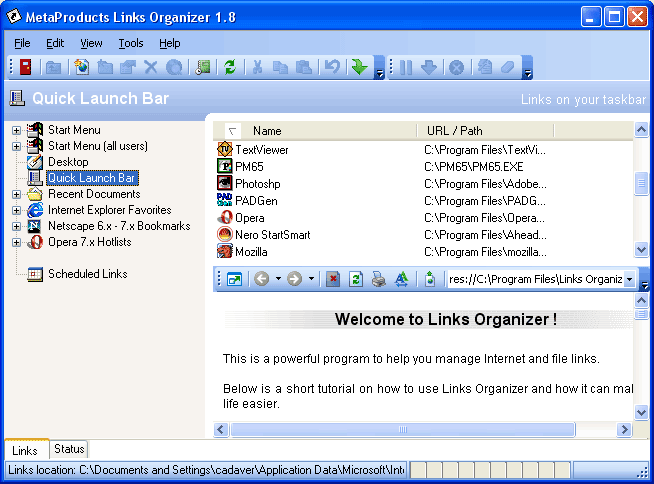Click browser Stop page icon with red X
654x484 pixels.
tap(333, 279)
